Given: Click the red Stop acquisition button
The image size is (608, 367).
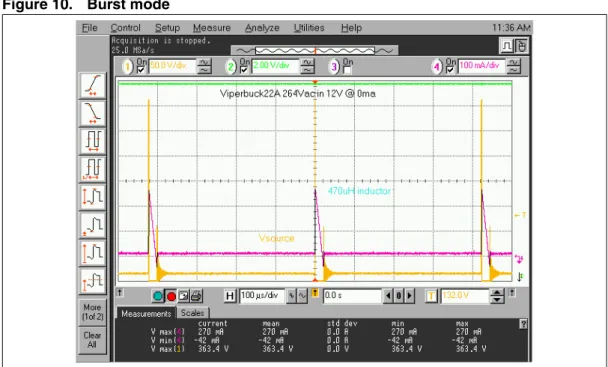Looking at the screenshot, I should tap(171, 296).
